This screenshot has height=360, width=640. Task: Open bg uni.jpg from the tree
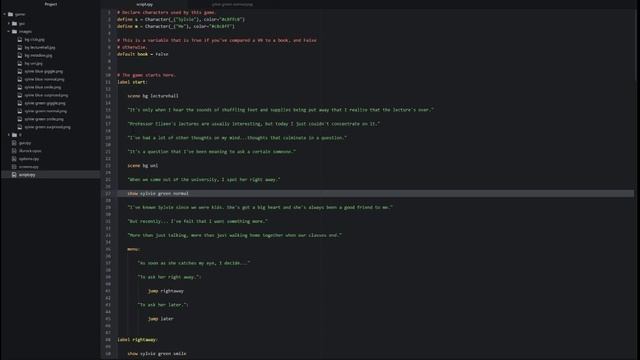click(33, 63)
